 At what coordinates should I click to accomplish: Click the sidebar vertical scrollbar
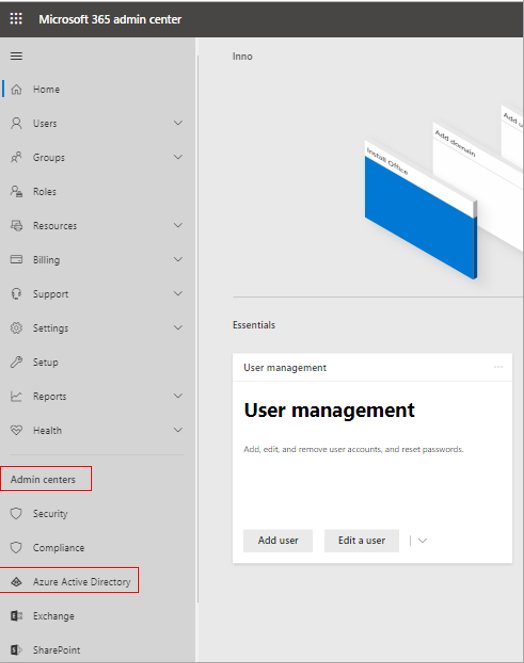[x=198, y=328]
